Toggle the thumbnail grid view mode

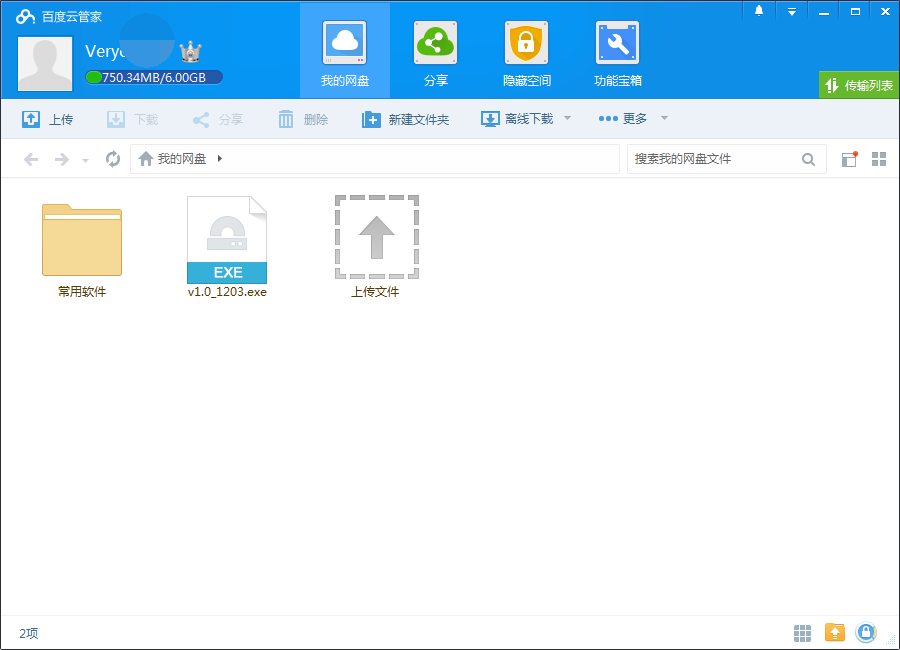[879, 159]
